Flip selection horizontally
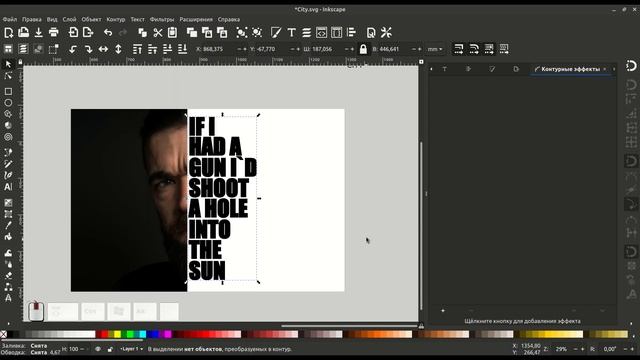640x360 pixels. [x=103, y=49]
